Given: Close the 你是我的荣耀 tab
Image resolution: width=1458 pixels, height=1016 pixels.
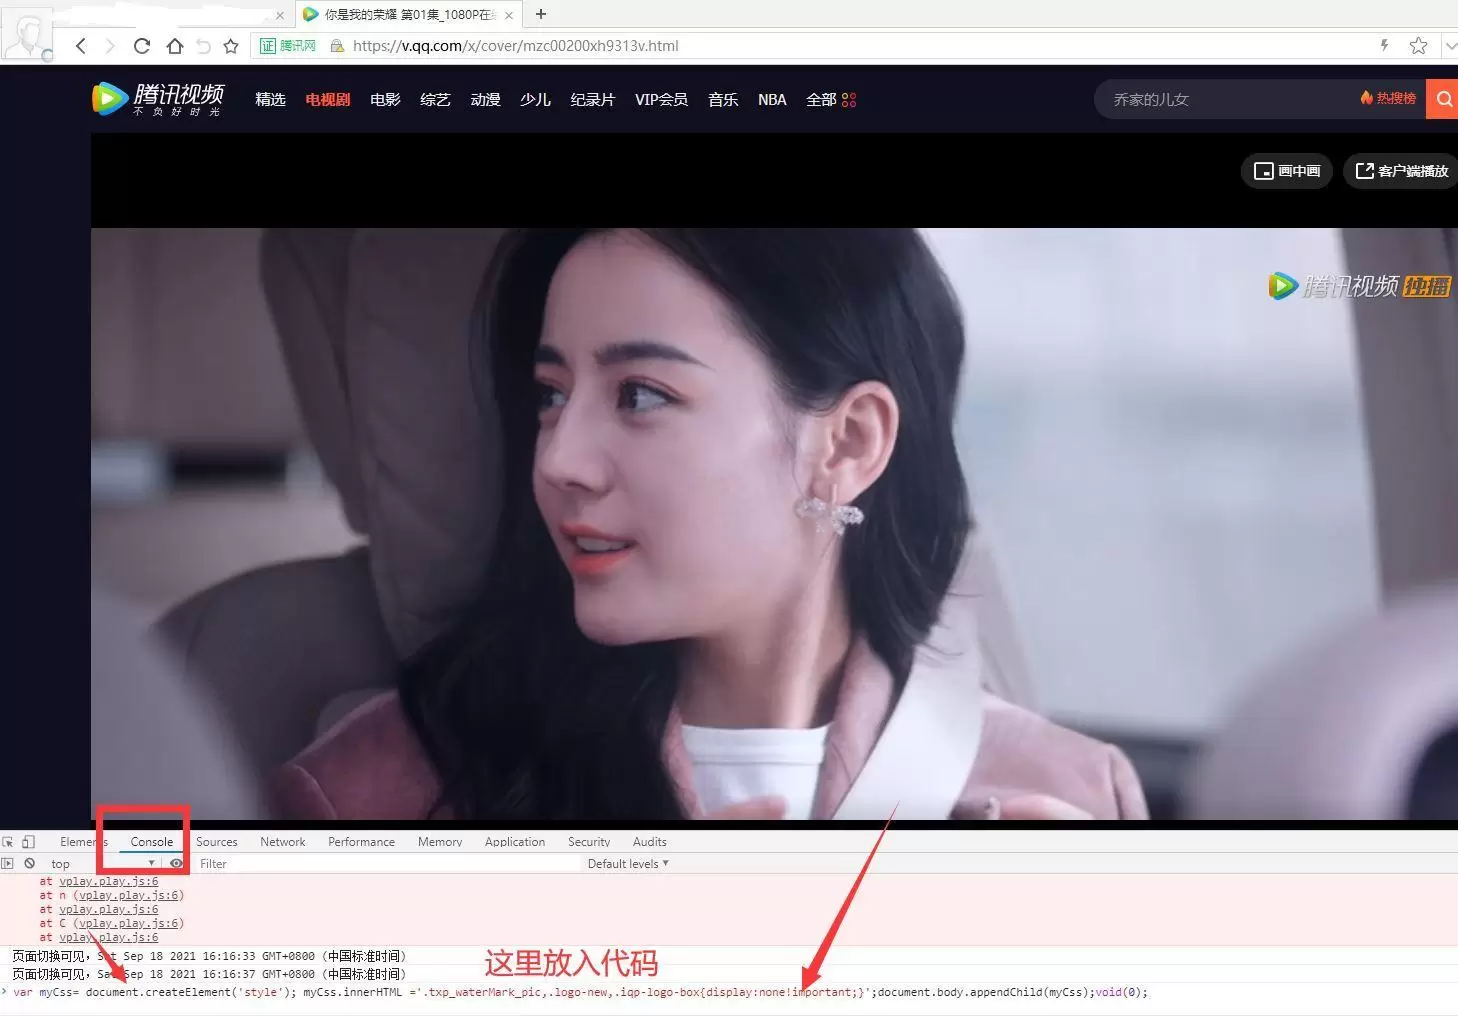Looking at the screenshot, I should [x=510, y=15].
